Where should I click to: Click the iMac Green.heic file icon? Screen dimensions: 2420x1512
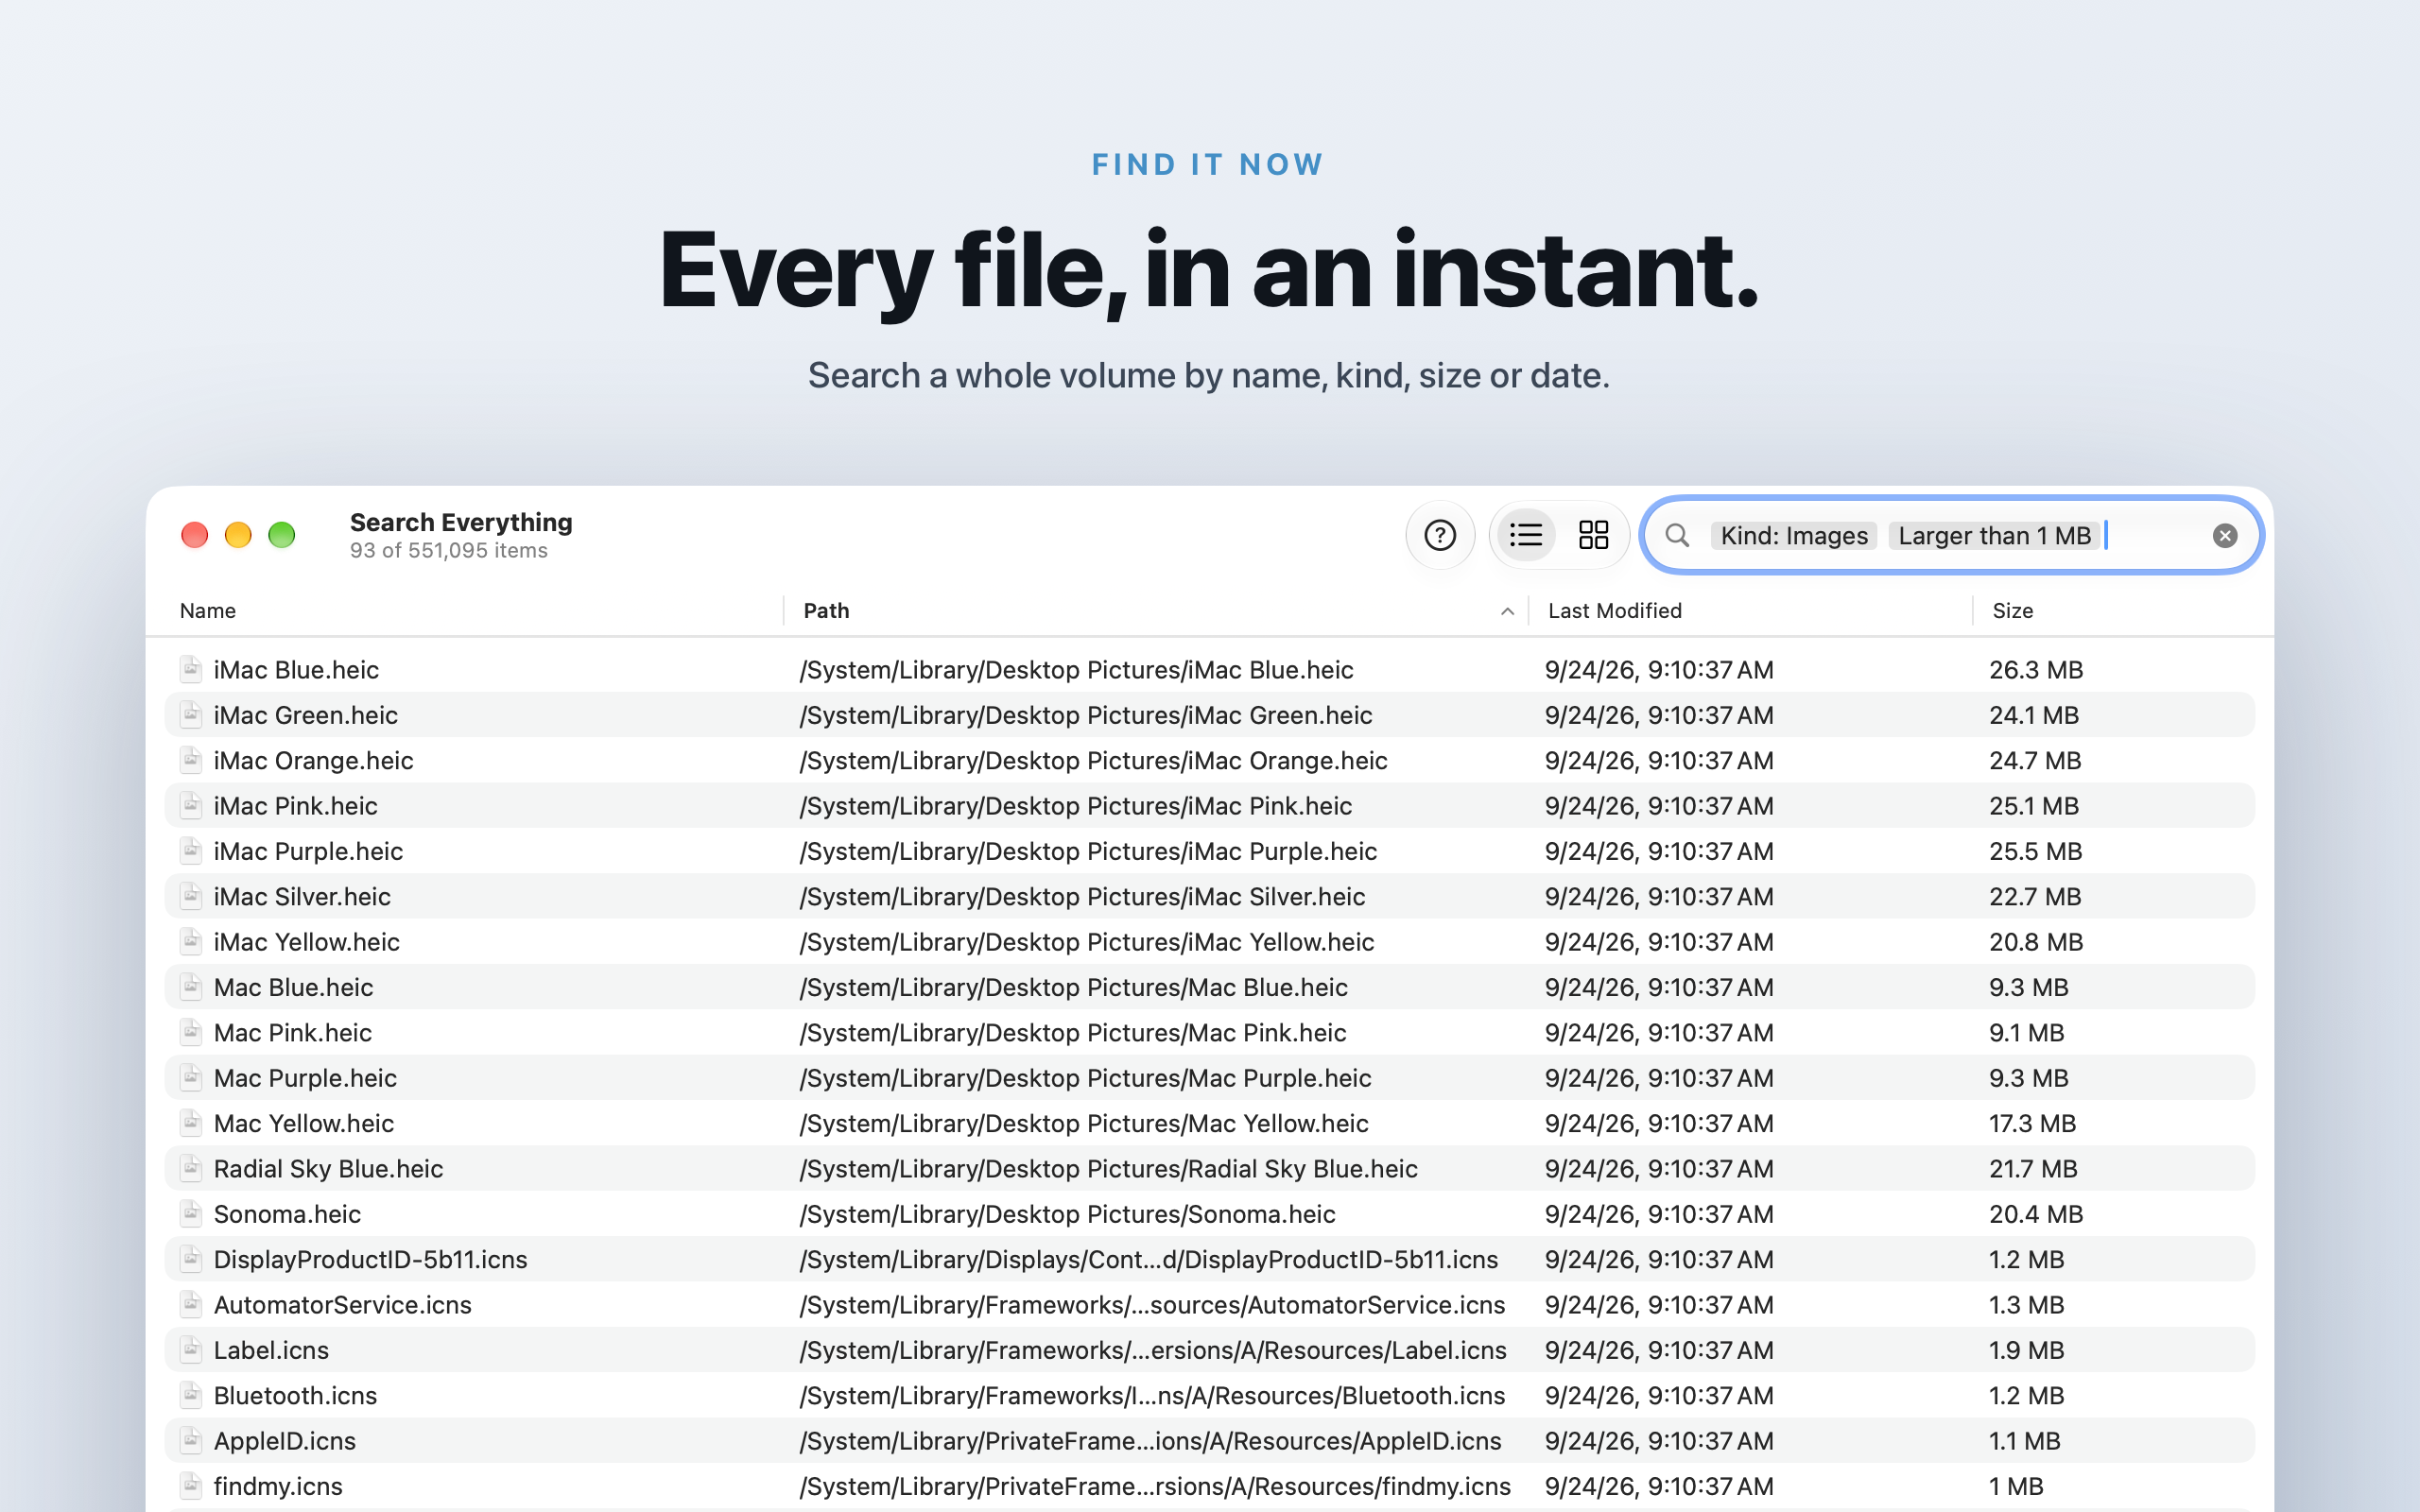point(191,714)
